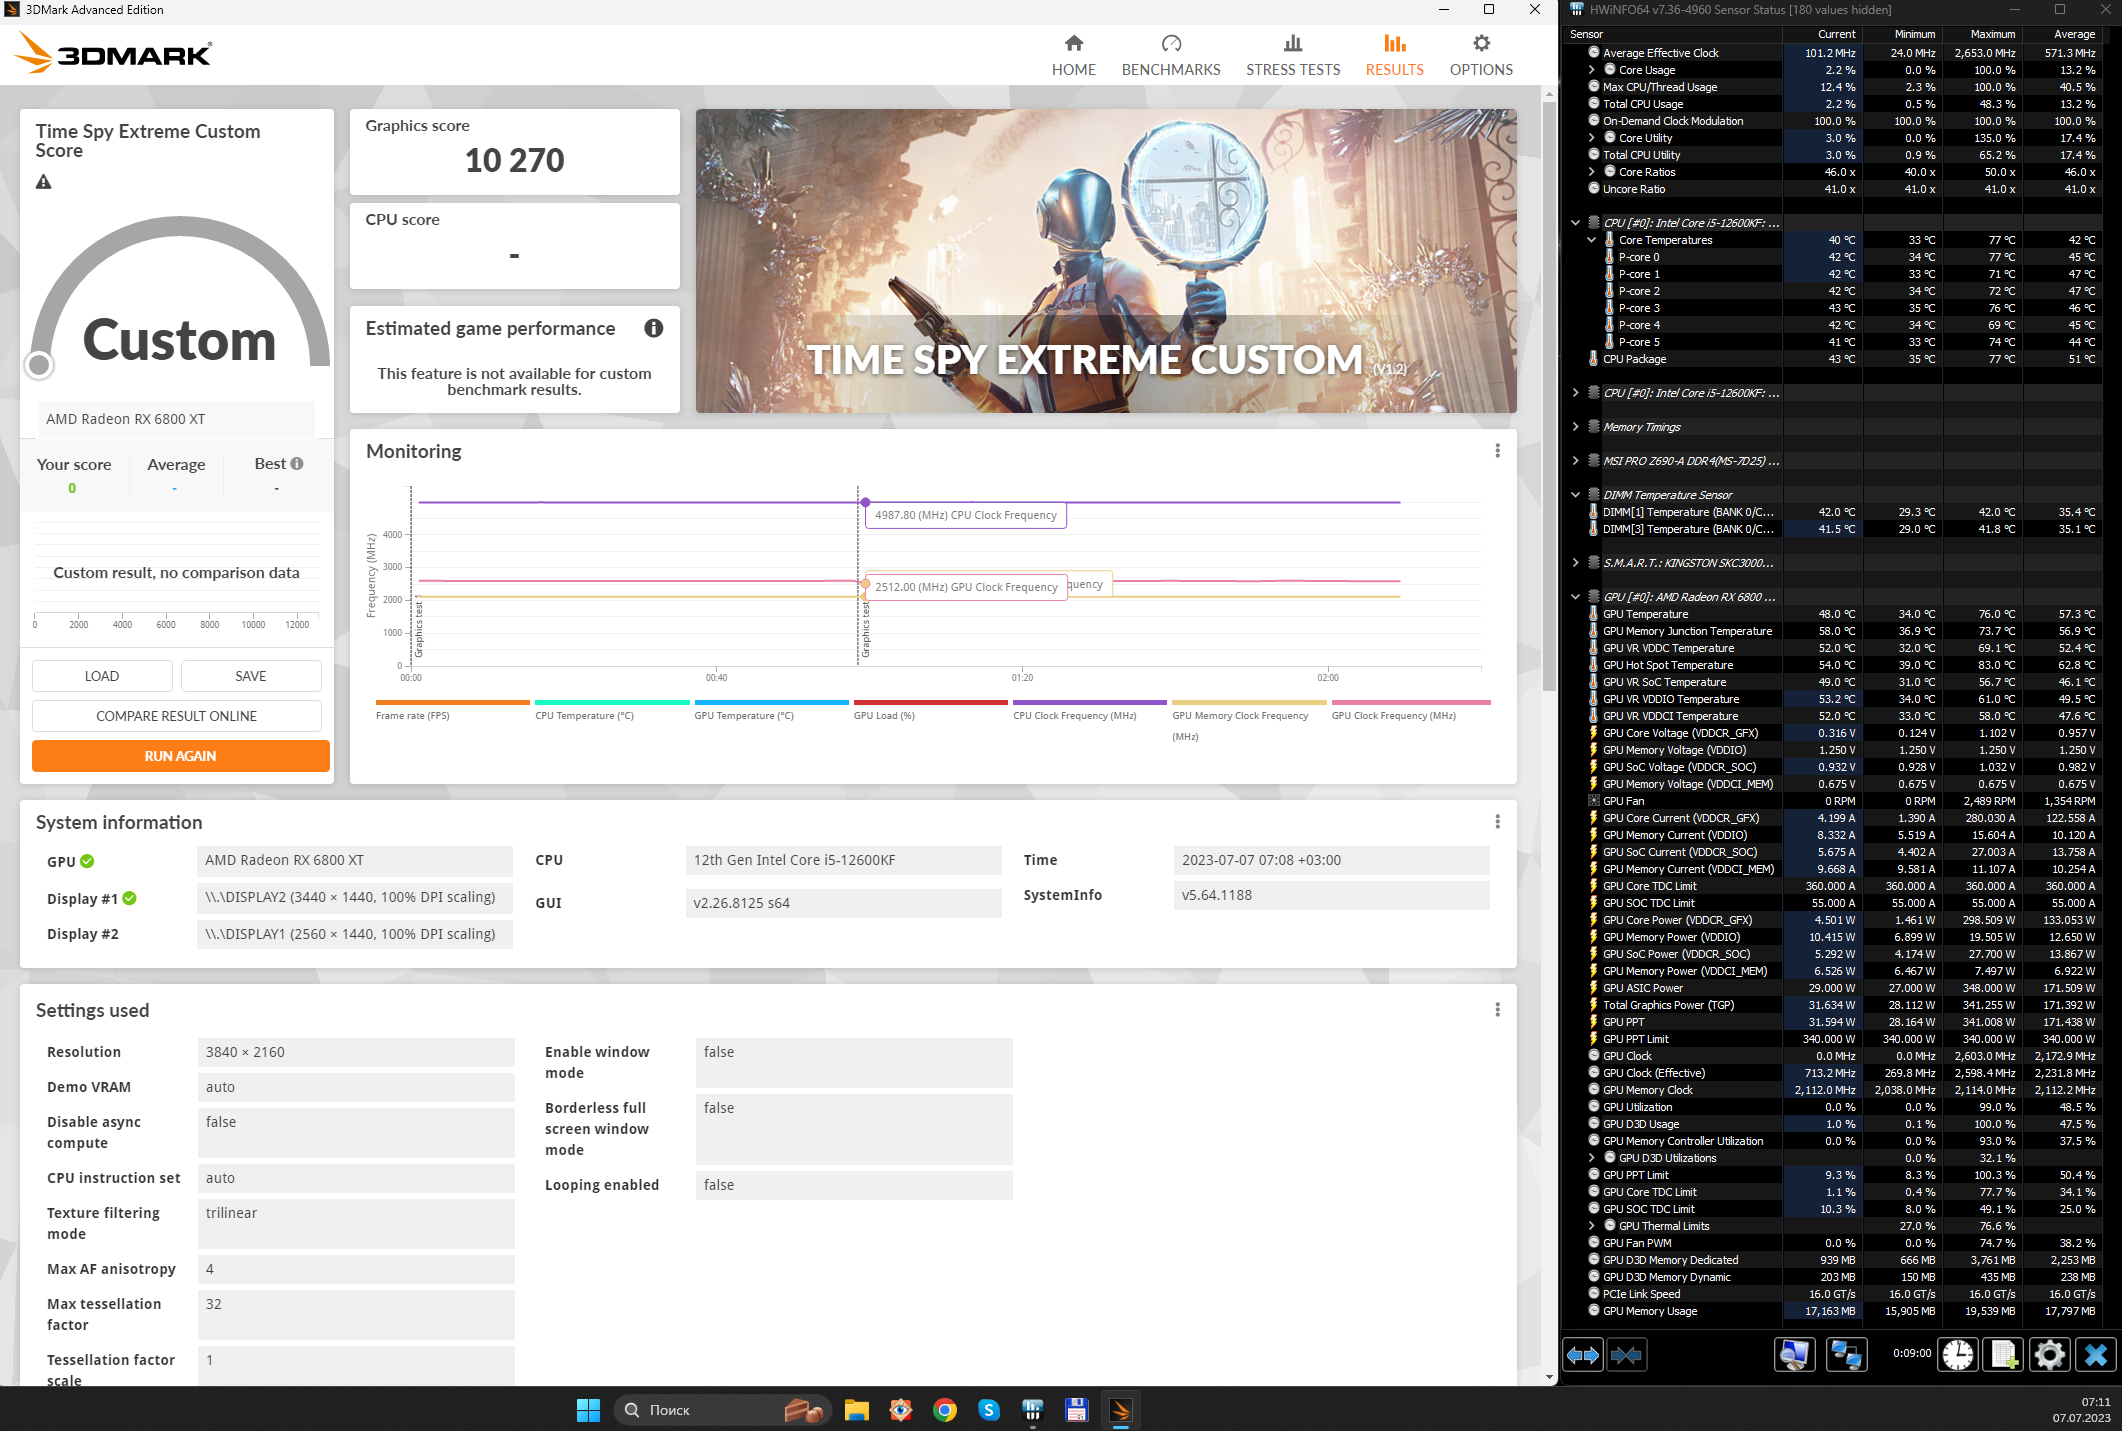2122x1431 pixels.
Task: Switch to the BENCHMARKS tab
Action: 1171,55
